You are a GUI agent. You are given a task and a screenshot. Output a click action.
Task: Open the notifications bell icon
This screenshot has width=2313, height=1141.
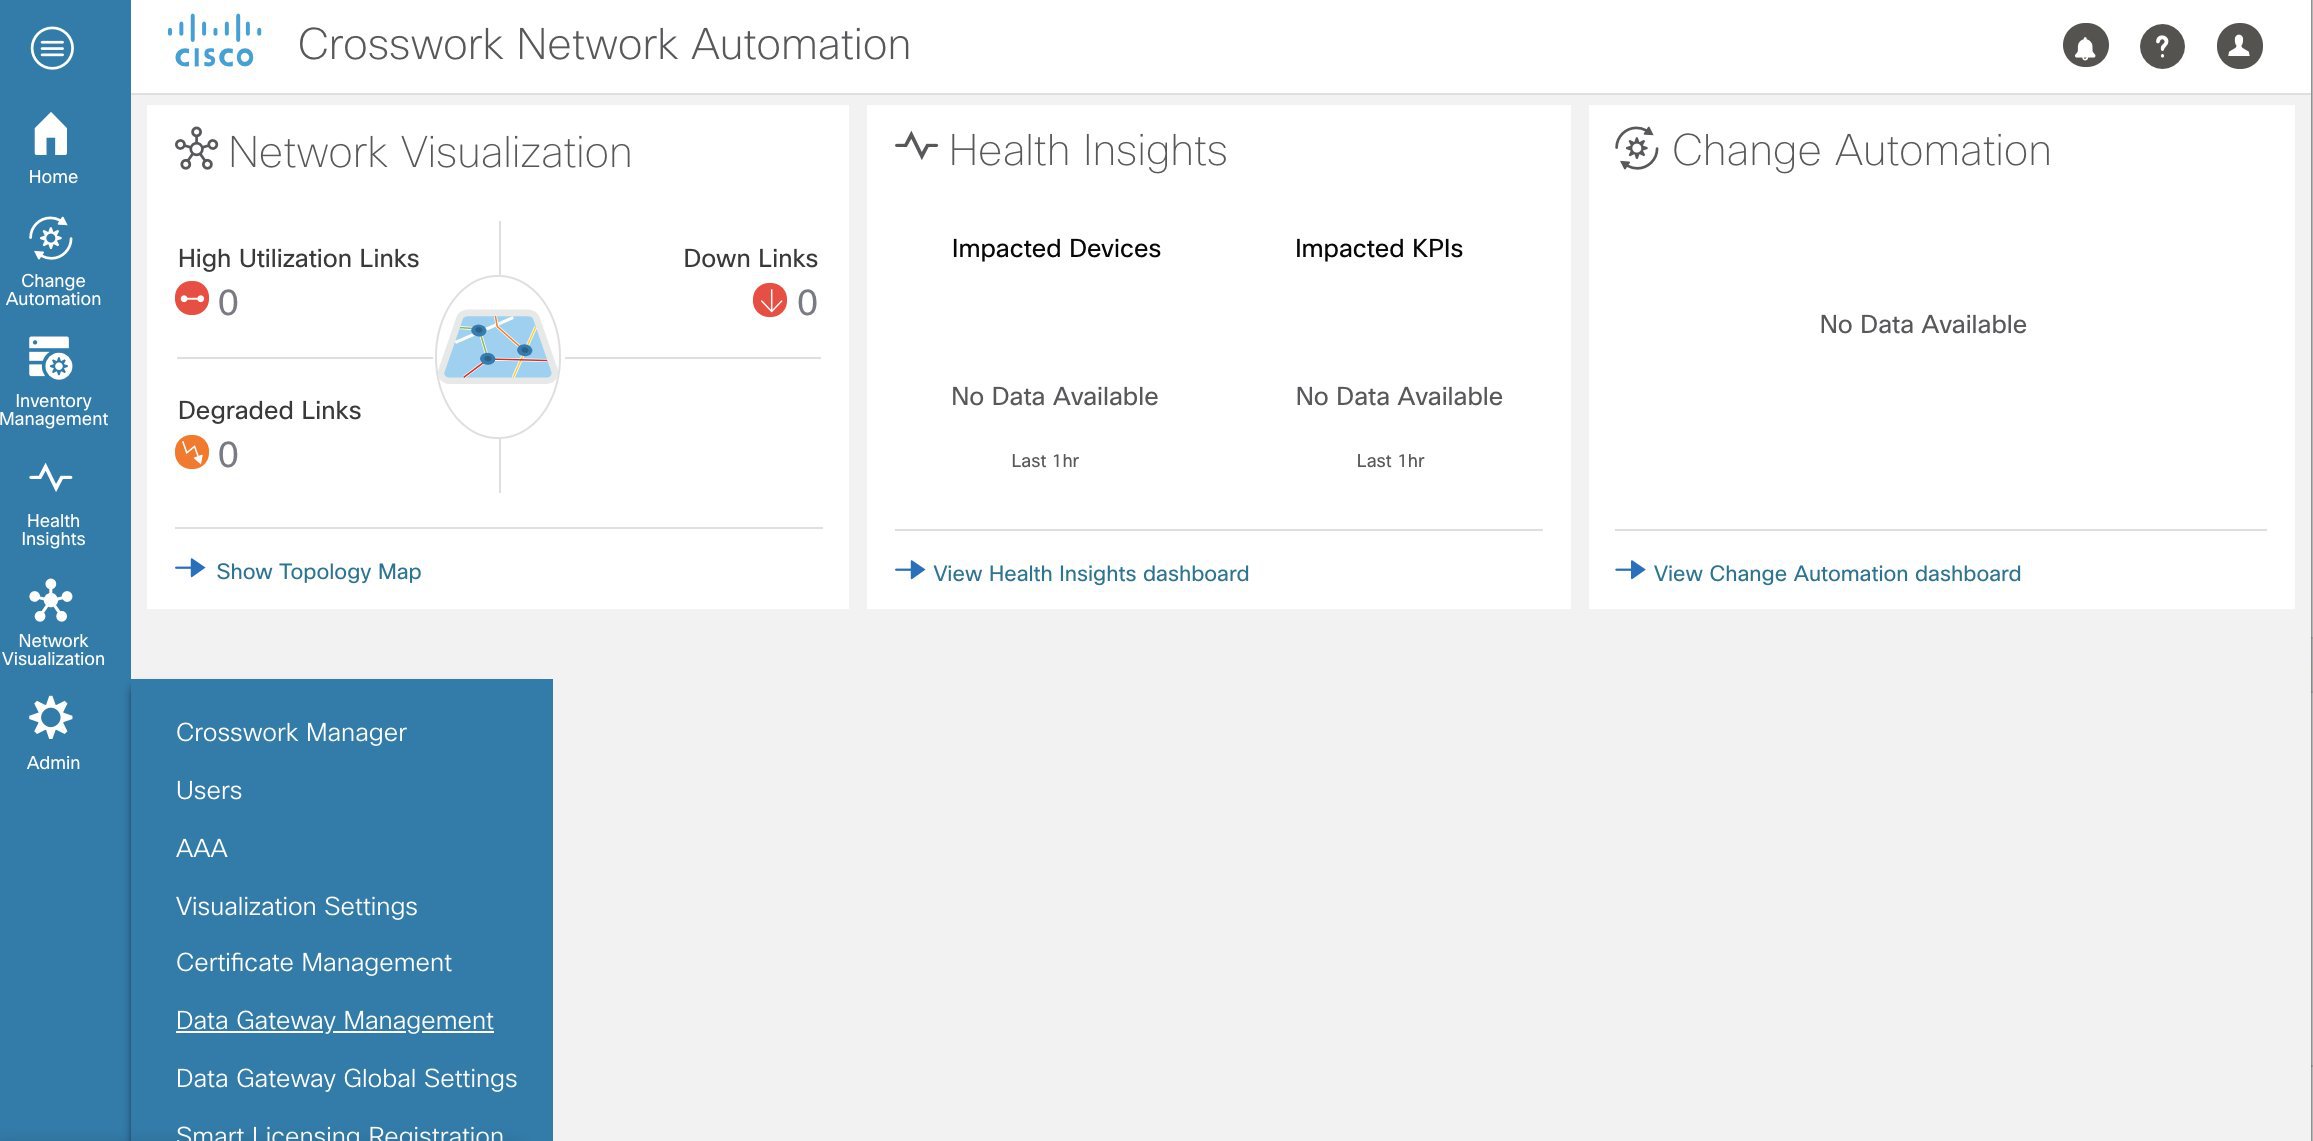[2086, 45]
